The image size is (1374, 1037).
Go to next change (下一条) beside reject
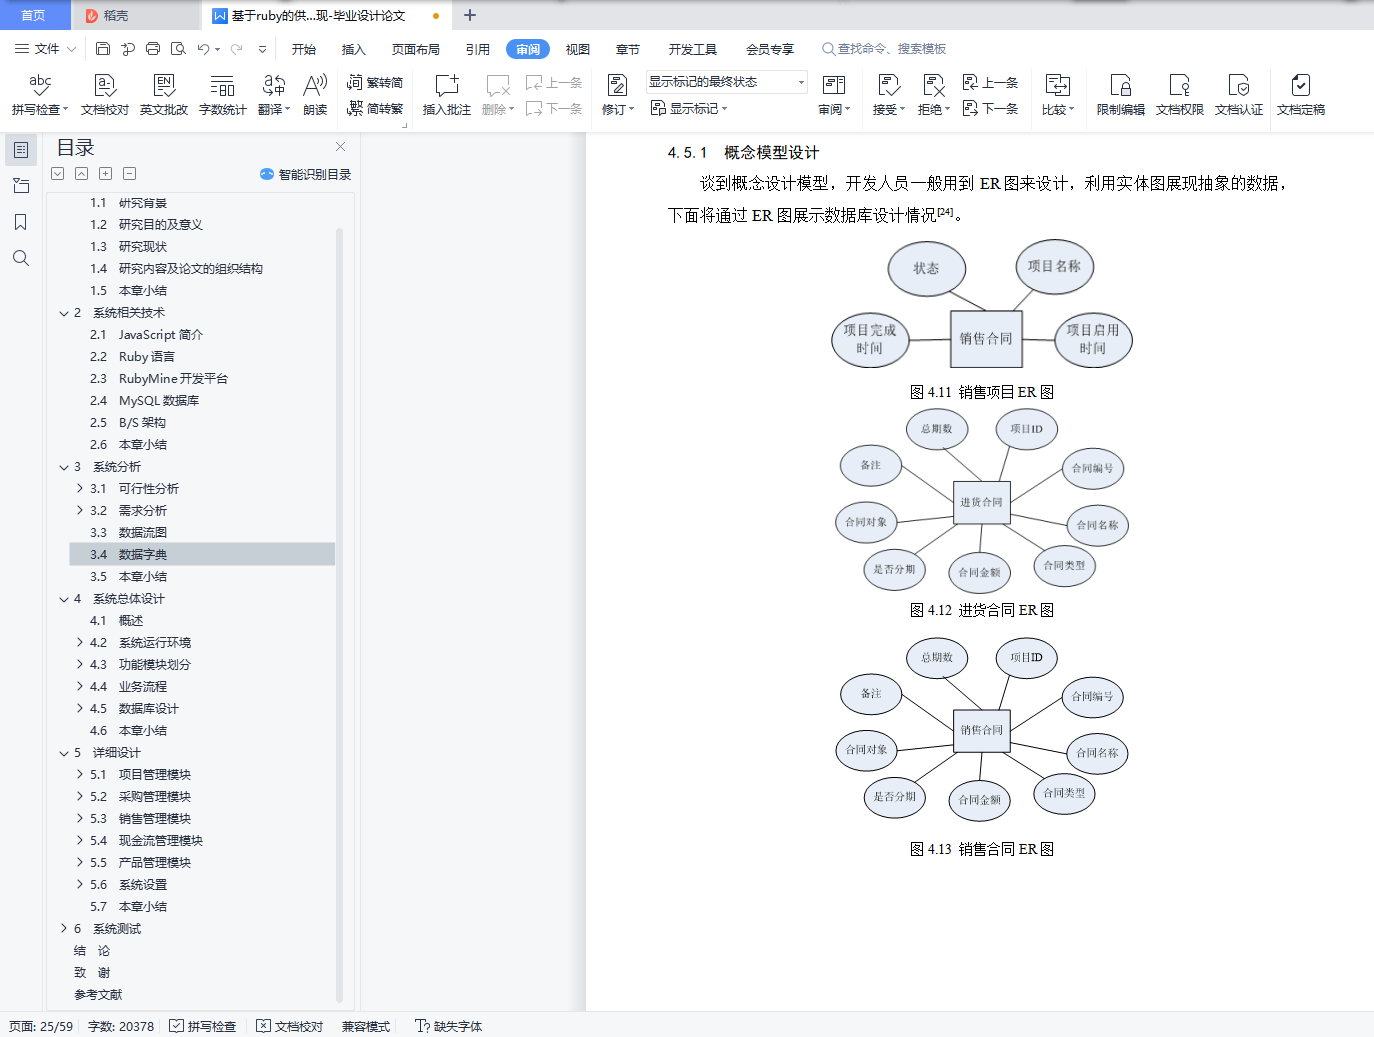coord(990,108)
